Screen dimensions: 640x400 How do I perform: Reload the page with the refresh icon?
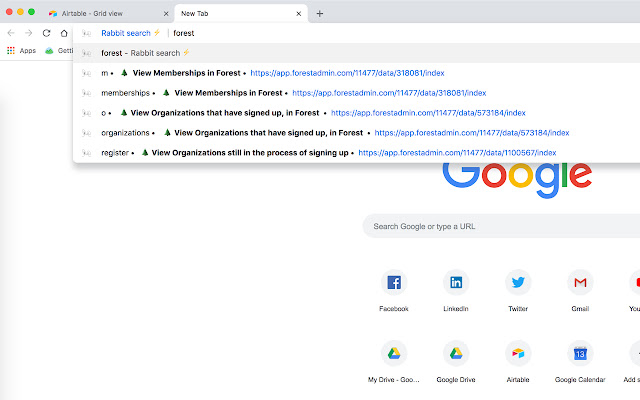tap(47, 33)
